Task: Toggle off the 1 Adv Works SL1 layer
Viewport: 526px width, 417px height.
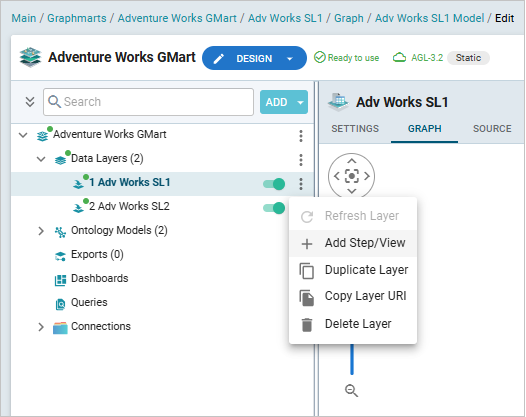Action: click(x=274, y=184)
